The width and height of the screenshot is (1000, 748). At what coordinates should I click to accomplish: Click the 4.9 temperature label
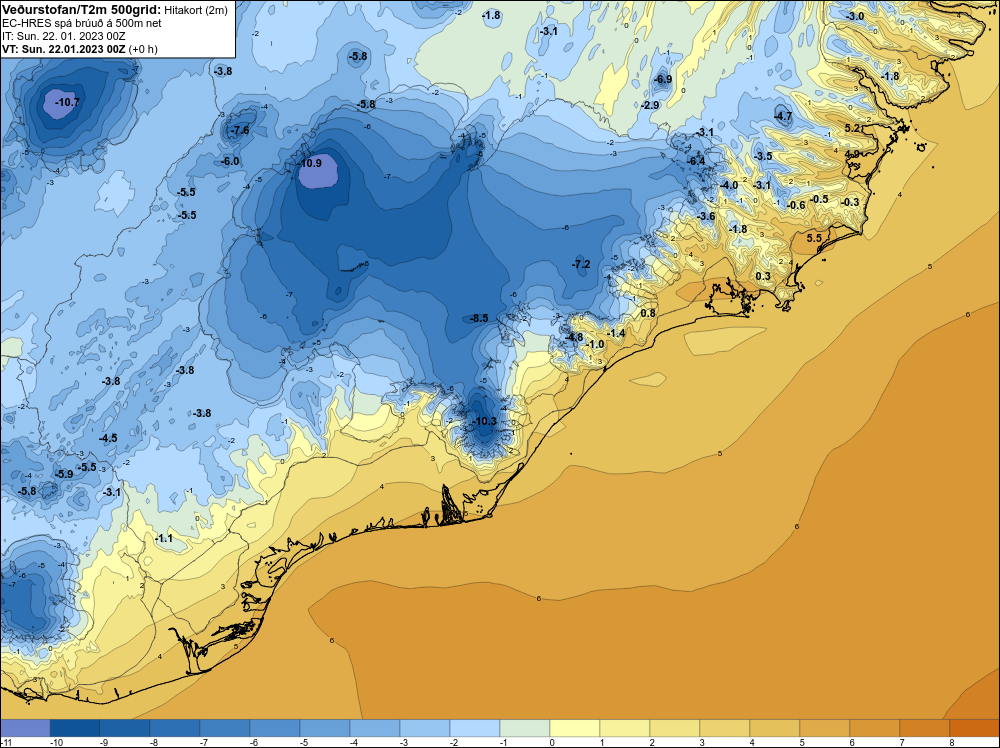pos(851,154)
